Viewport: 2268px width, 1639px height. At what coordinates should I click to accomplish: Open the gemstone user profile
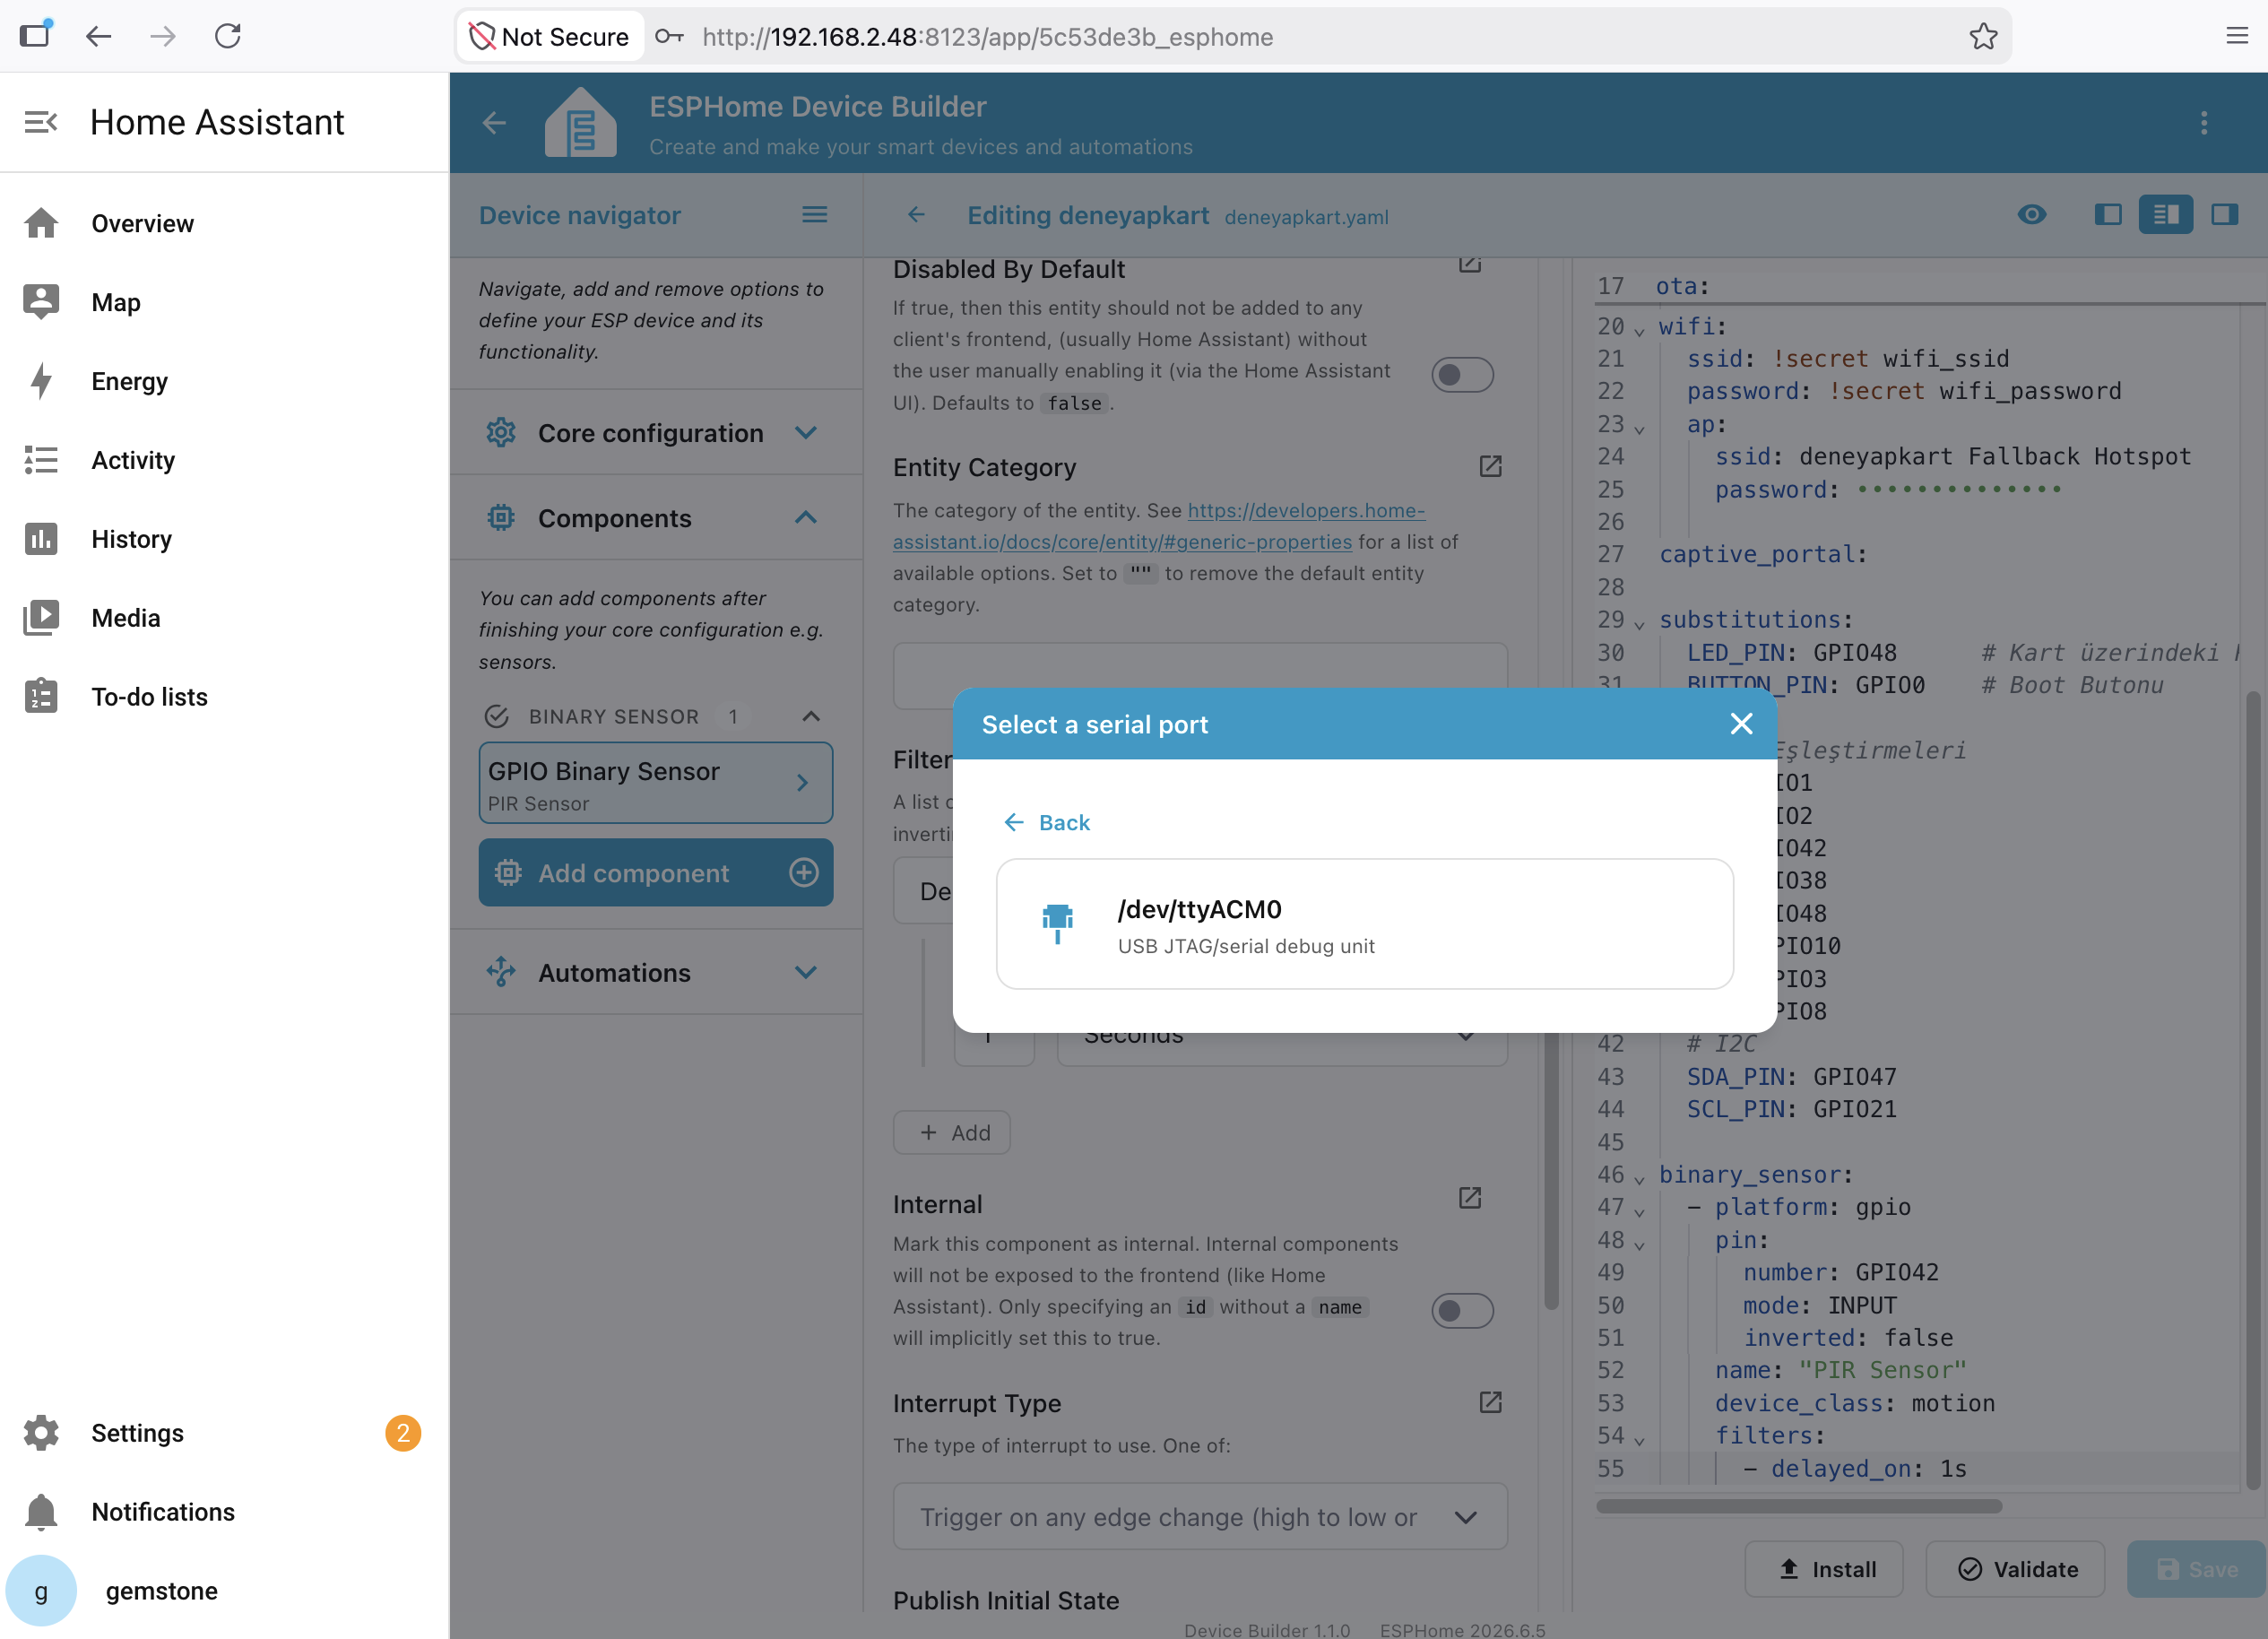pyautogui.click(x=224, y=1591)
